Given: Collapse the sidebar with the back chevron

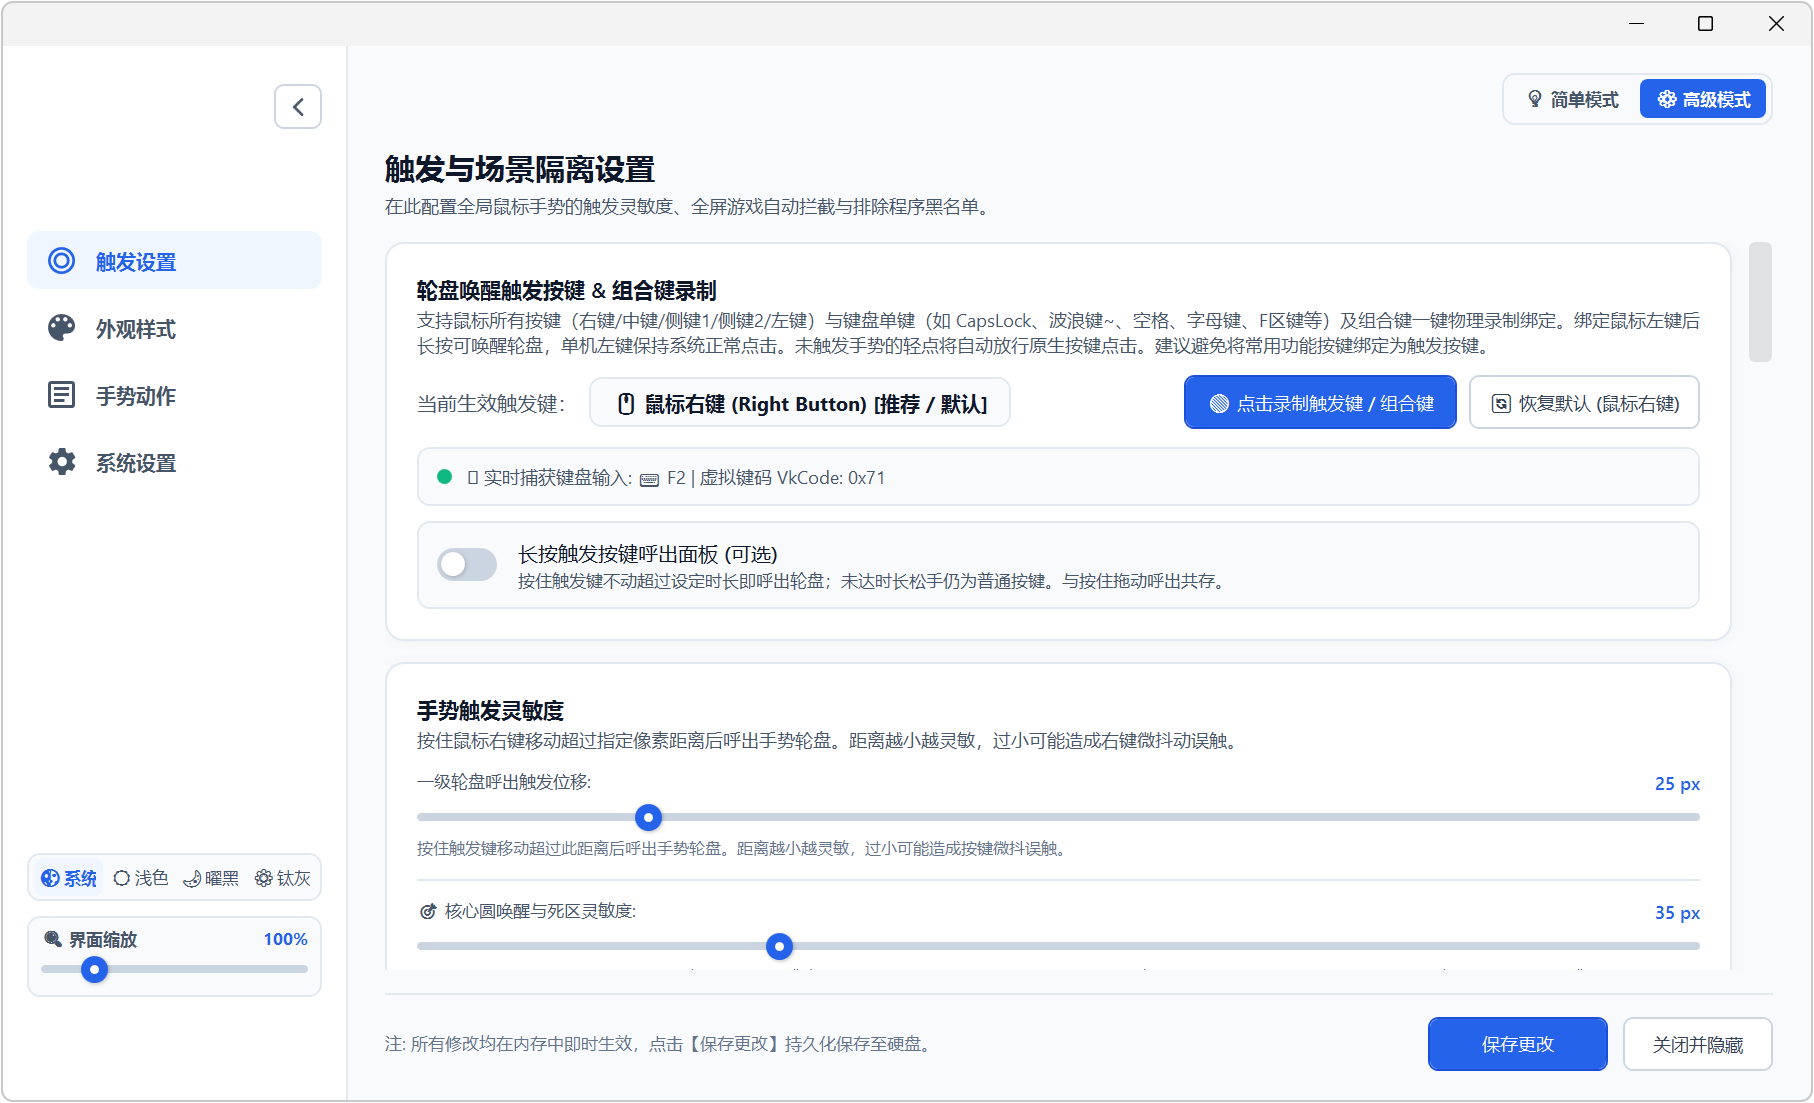Looking at the screenshot, I should [298, 107].
